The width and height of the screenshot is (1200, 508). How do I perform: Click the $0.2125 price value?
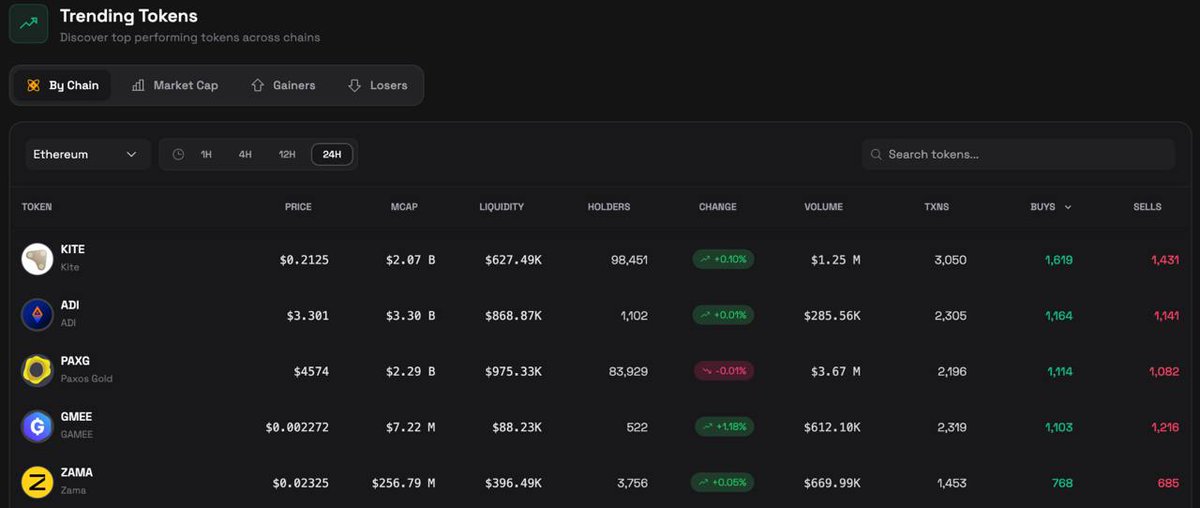pos(304,260)
